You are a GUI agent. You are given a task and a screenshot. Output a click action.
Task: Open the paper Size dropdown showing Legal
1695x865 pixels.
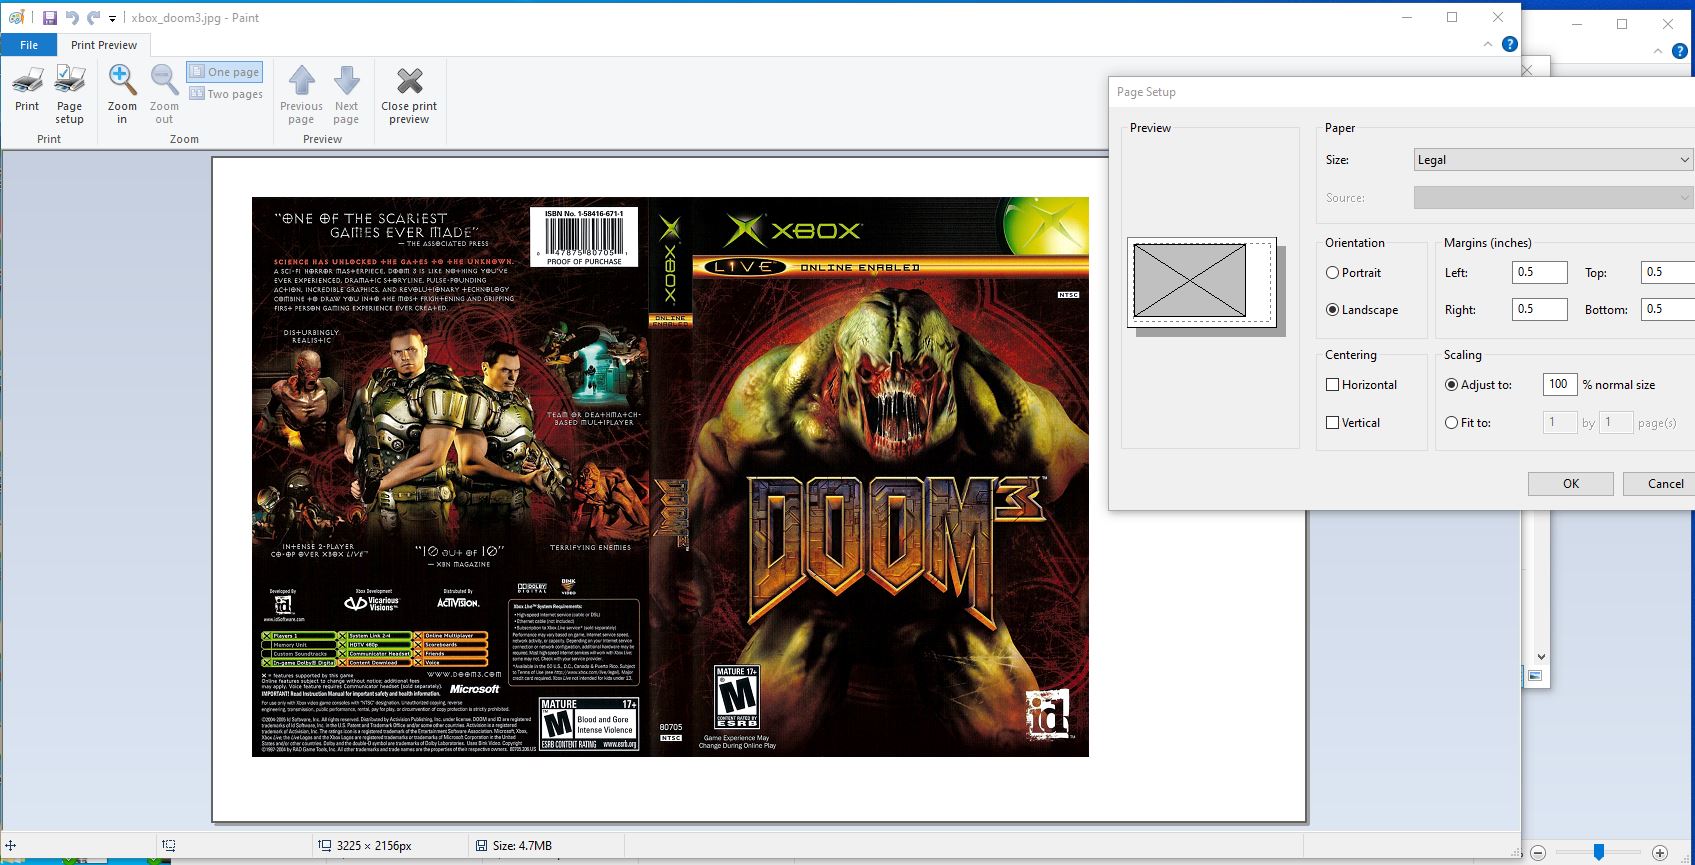1553,159
